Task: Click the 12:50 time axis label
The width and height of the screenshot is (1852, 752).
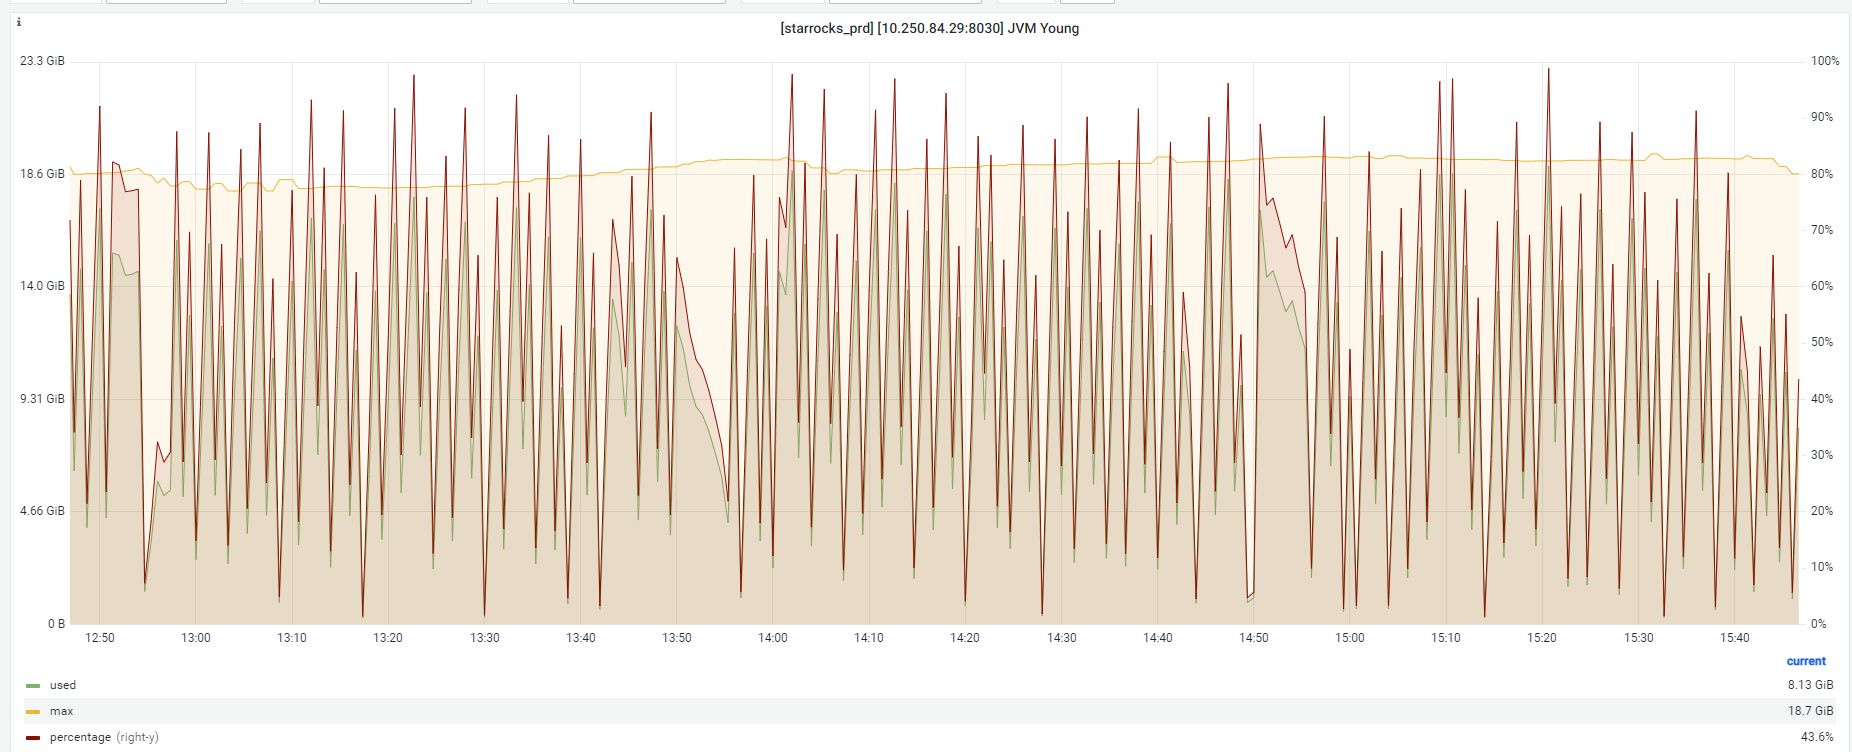Action: point(100,638)
